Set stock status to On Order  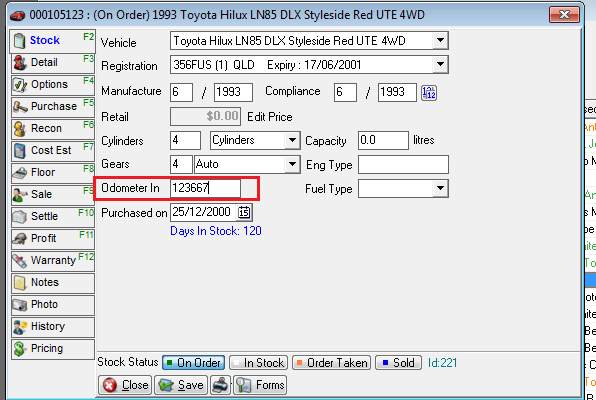click(x=193, y=363)
